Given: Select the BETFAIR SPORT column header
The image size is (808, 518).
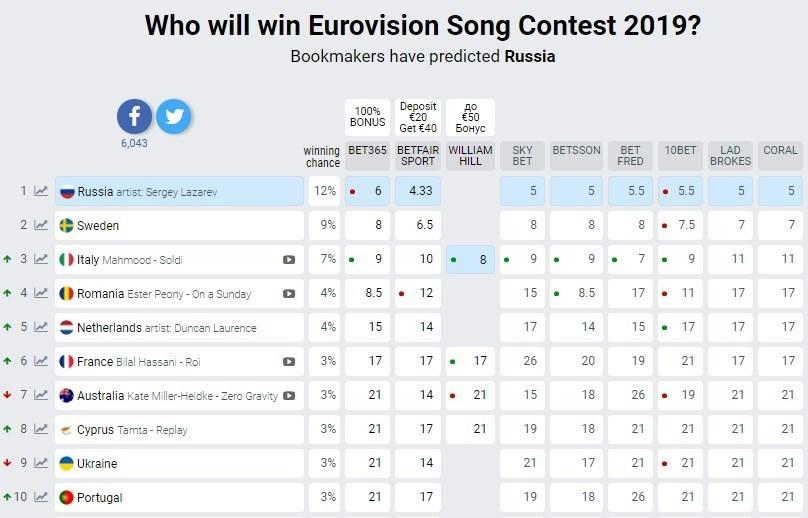Looking at the screenshot, I should [x=418, y=156].
